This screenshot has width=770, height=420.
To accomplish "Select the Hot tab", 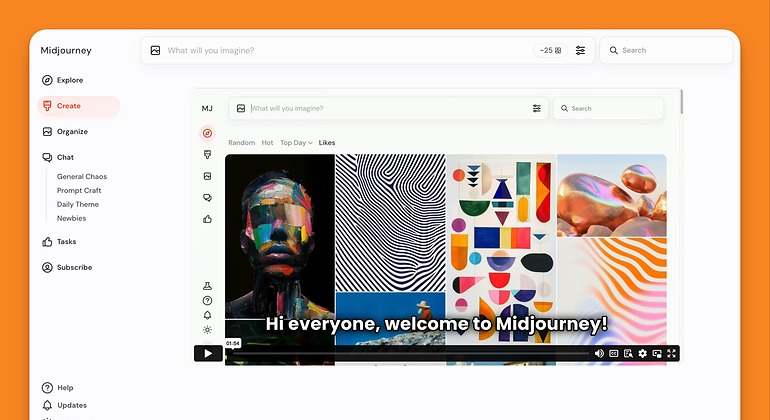I will (268, 142).
